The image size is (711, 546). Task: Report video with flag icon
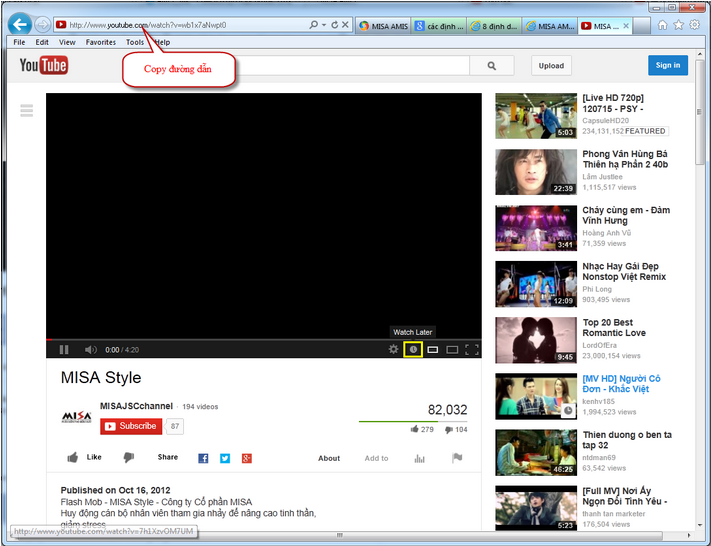[457, 458]
